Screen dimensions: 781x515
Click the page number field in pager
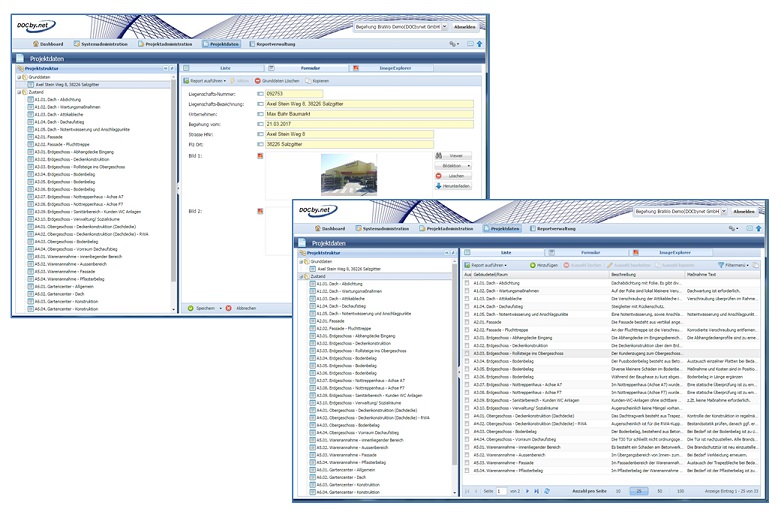pyautogui.click(x=501, y=491)
